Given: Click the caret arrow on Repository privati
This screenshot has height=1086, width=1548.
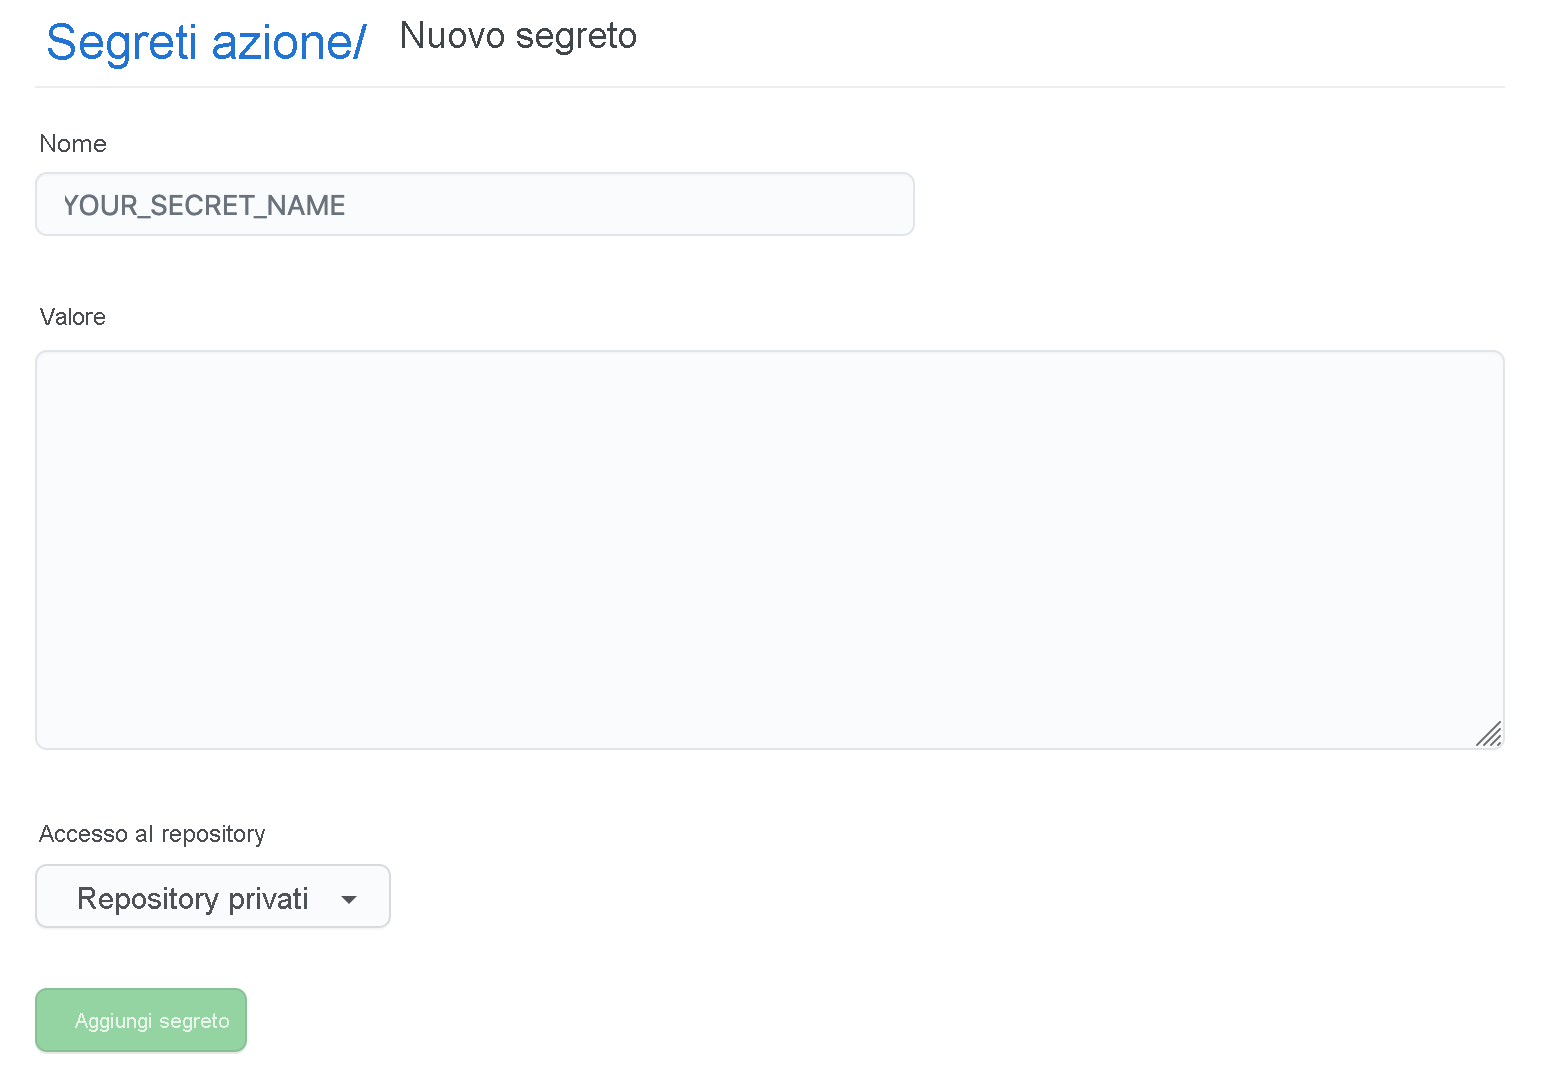Looking at the screenshot, I should (348, 899).
